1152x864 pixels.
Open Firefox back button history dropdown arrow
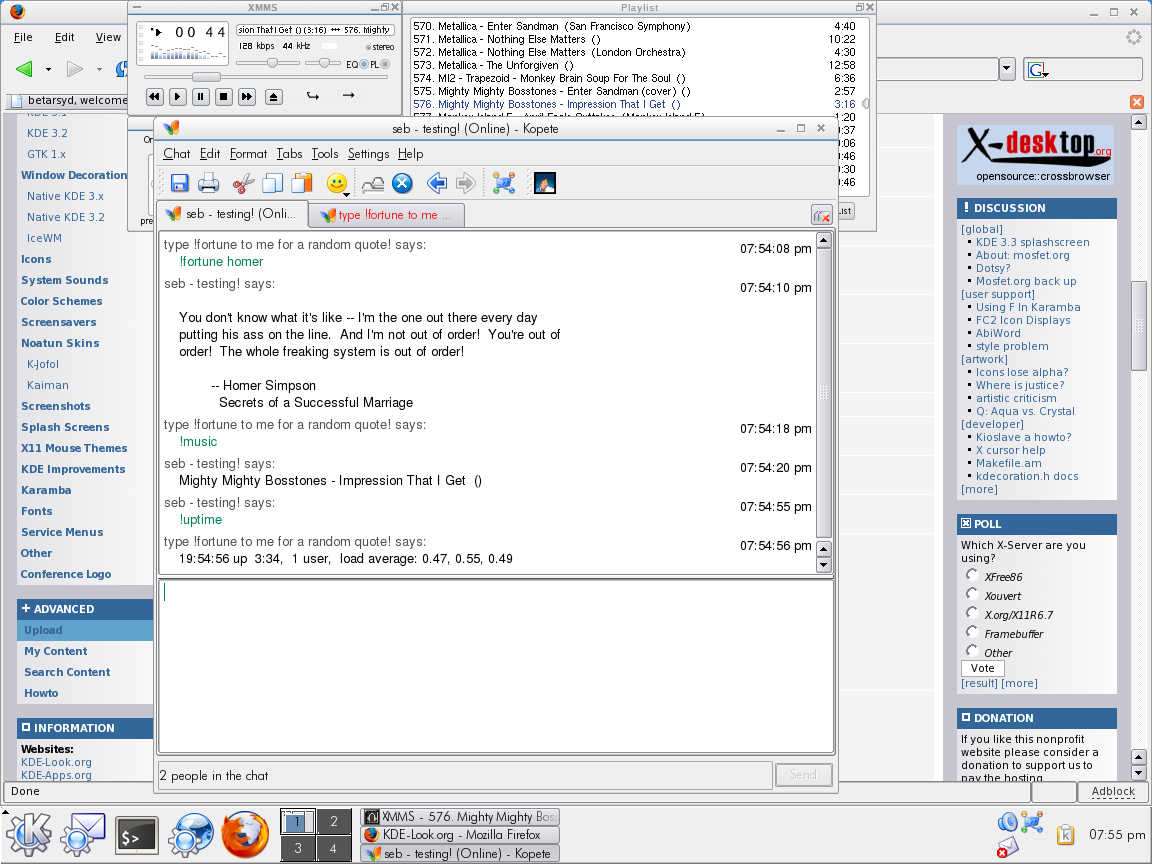click(48, 70)
